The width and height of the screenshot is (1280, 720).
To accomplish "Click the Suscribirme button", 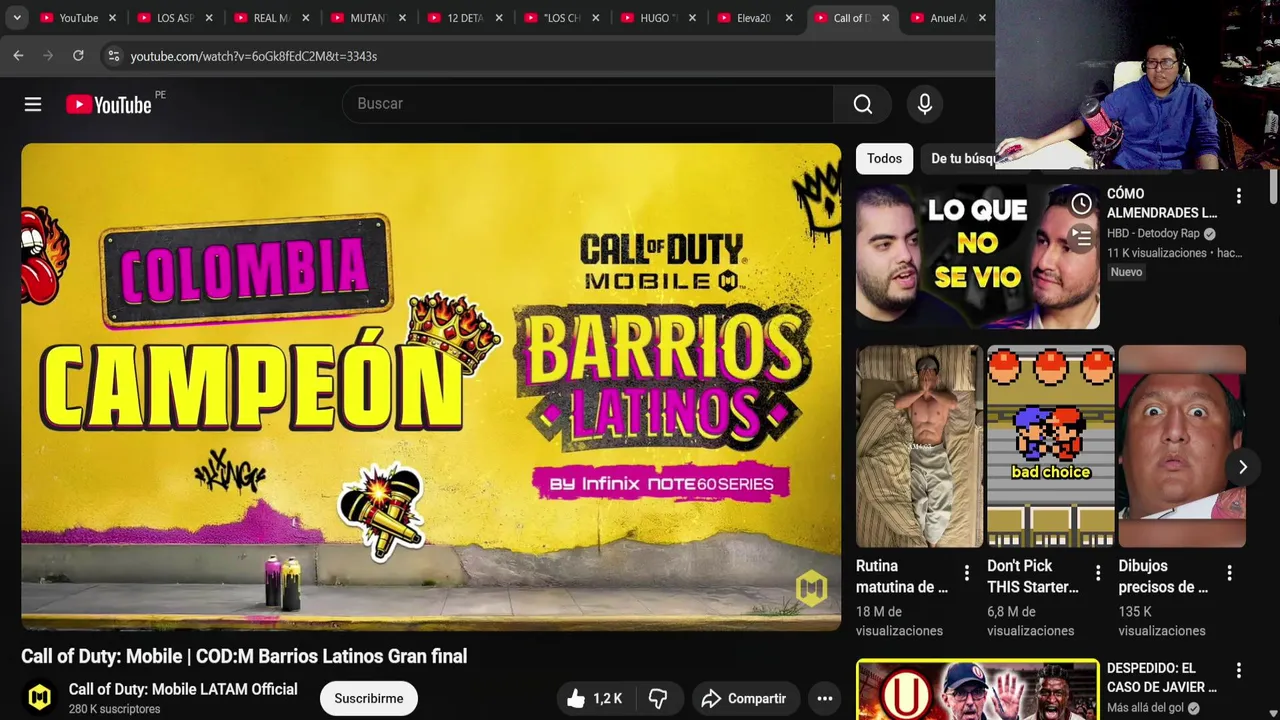I will tap(369, 699).
